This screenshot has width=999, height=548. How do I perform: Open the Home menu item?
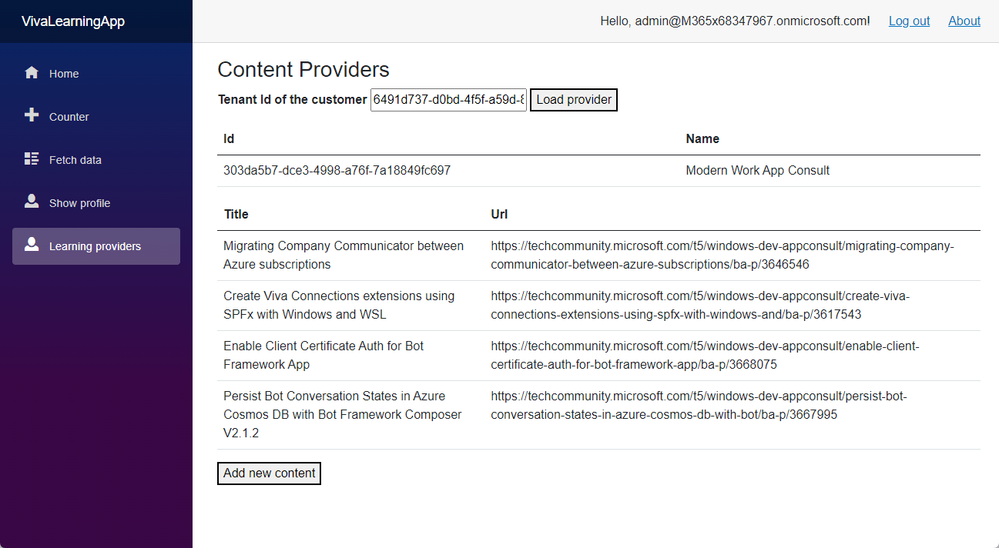pyautogui.click(x=96, y=73)
